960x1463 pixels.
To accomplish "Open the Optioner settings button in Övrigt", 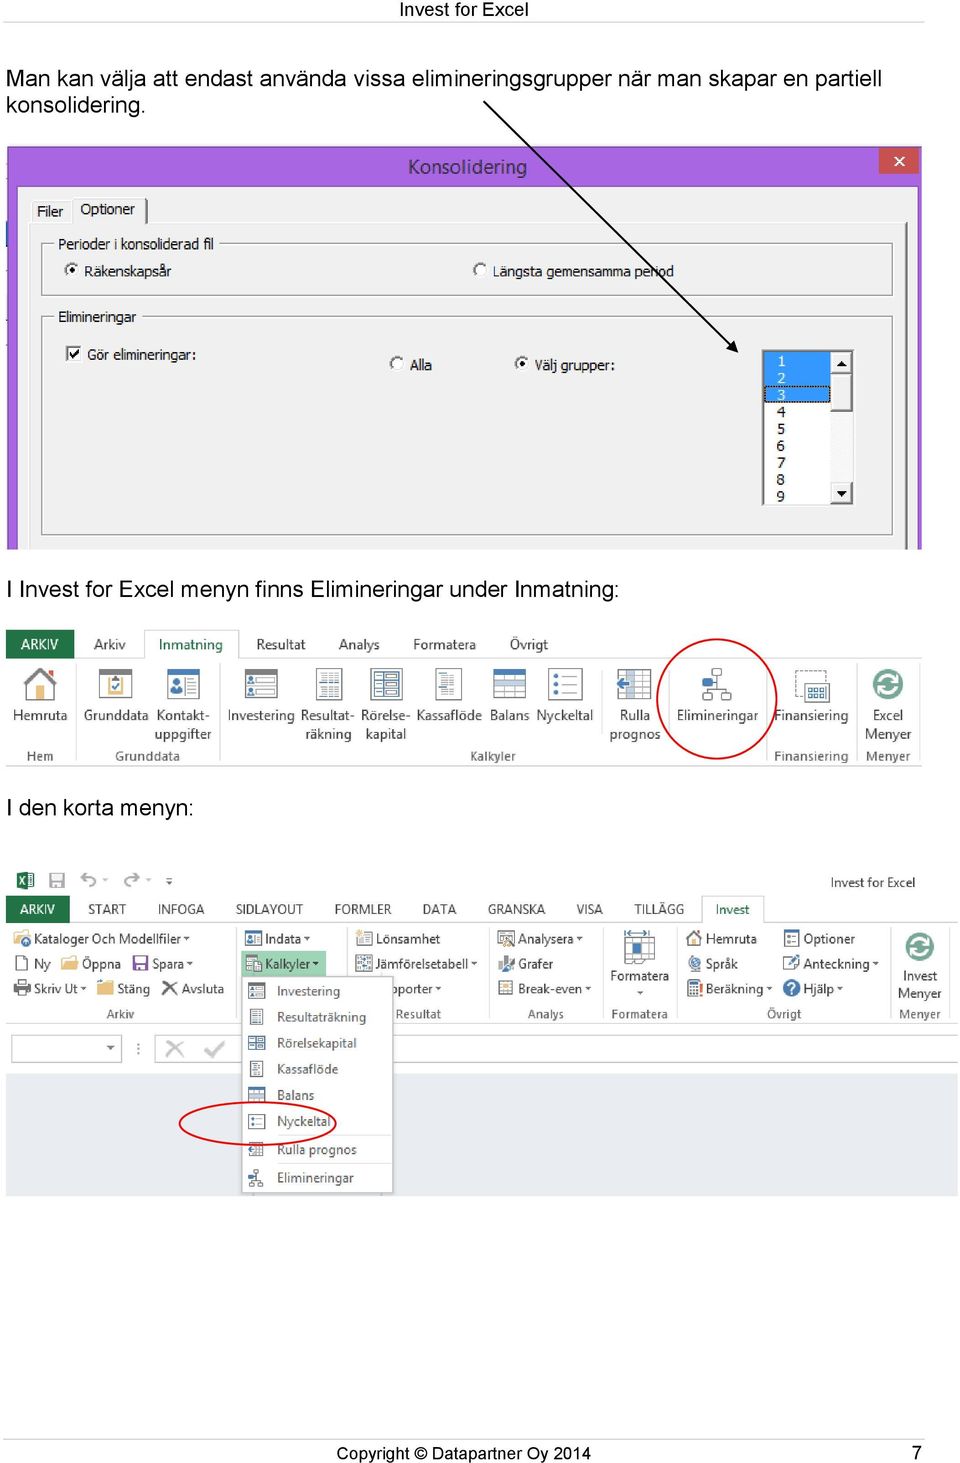I will click(x=819, y=939).
